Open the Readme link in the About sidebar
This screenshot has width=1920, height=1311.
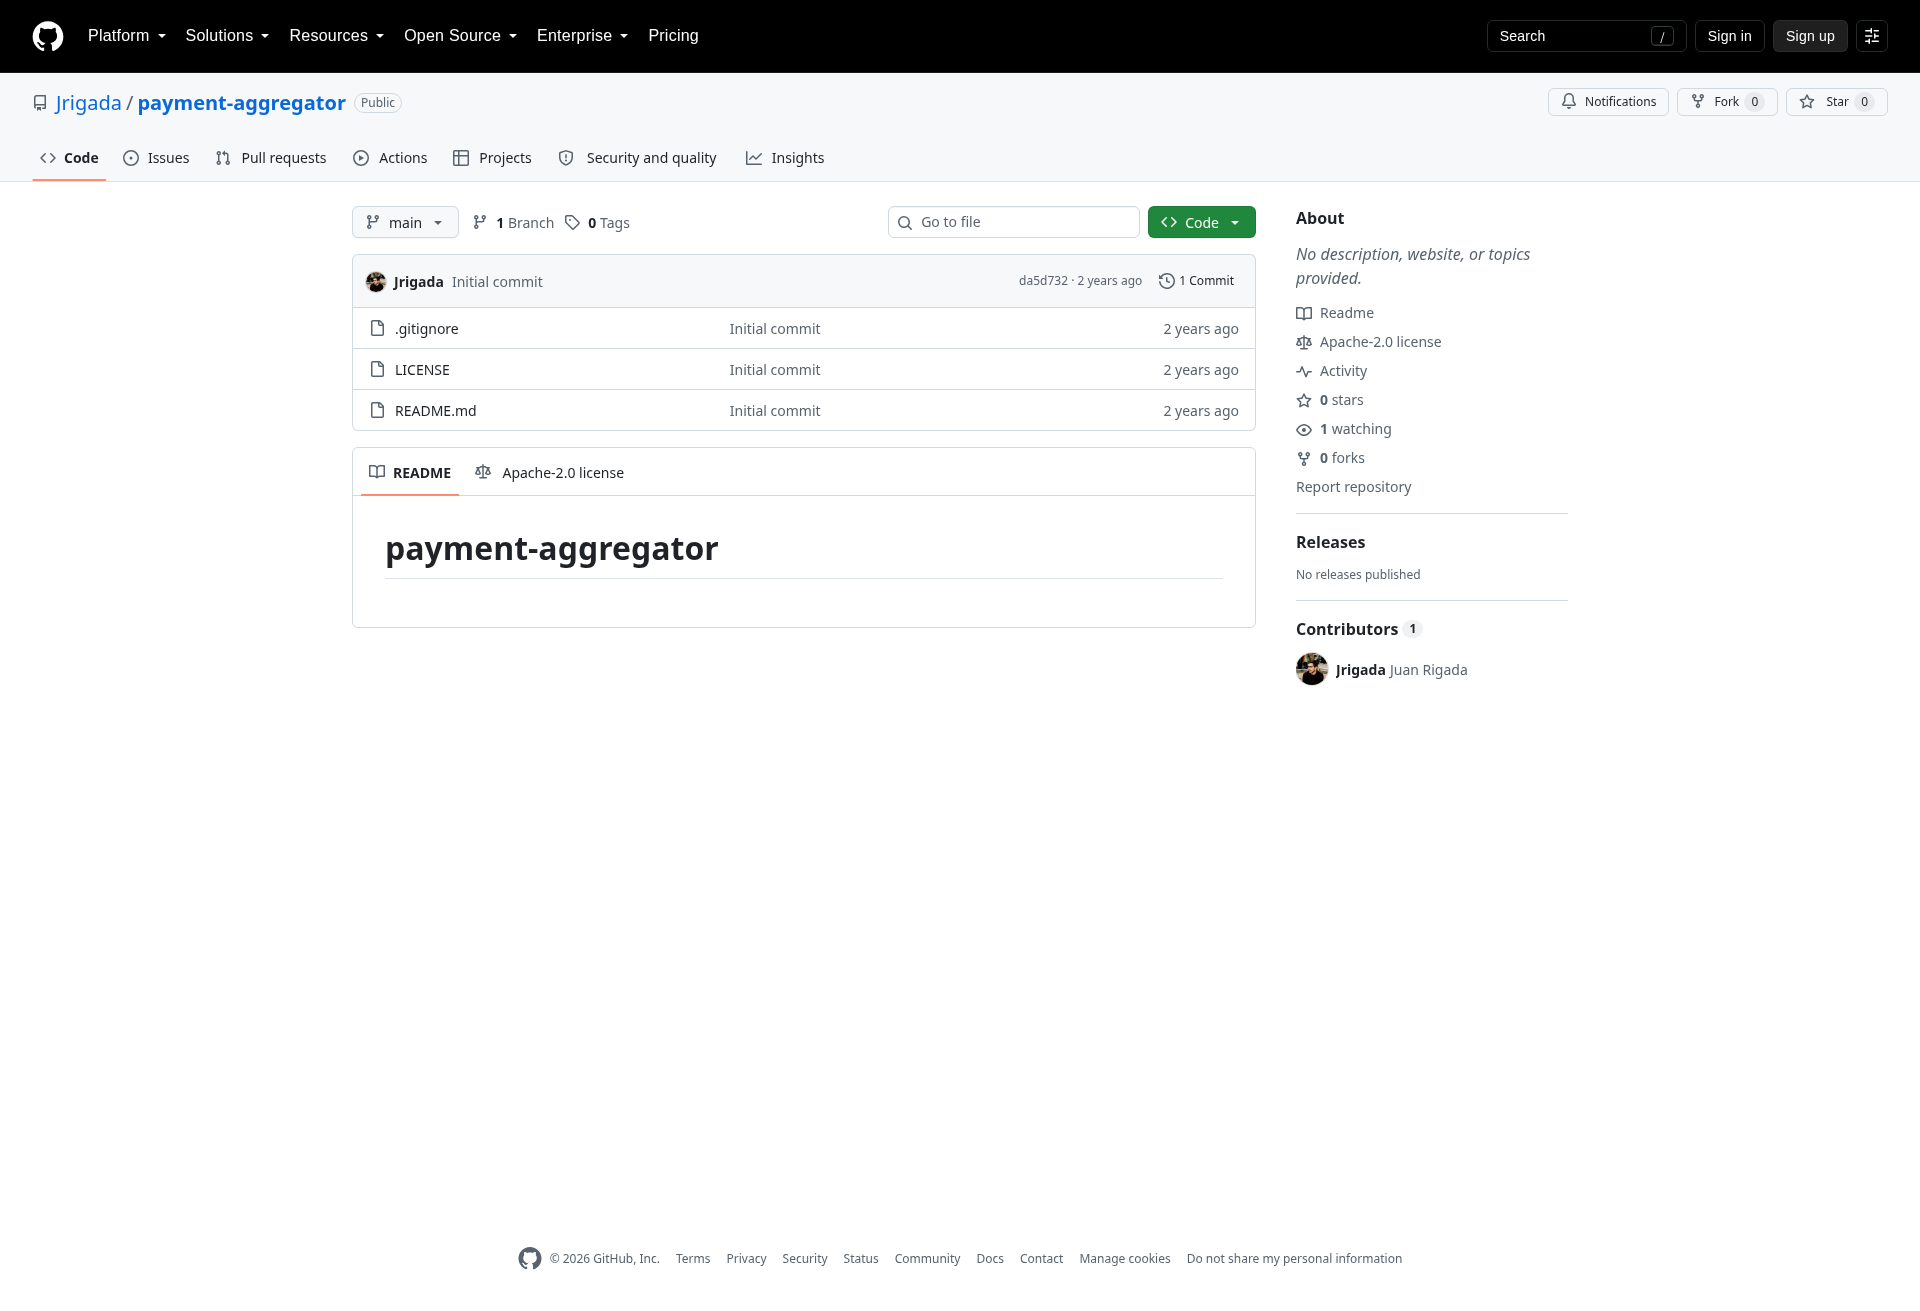click(1335, 313)
